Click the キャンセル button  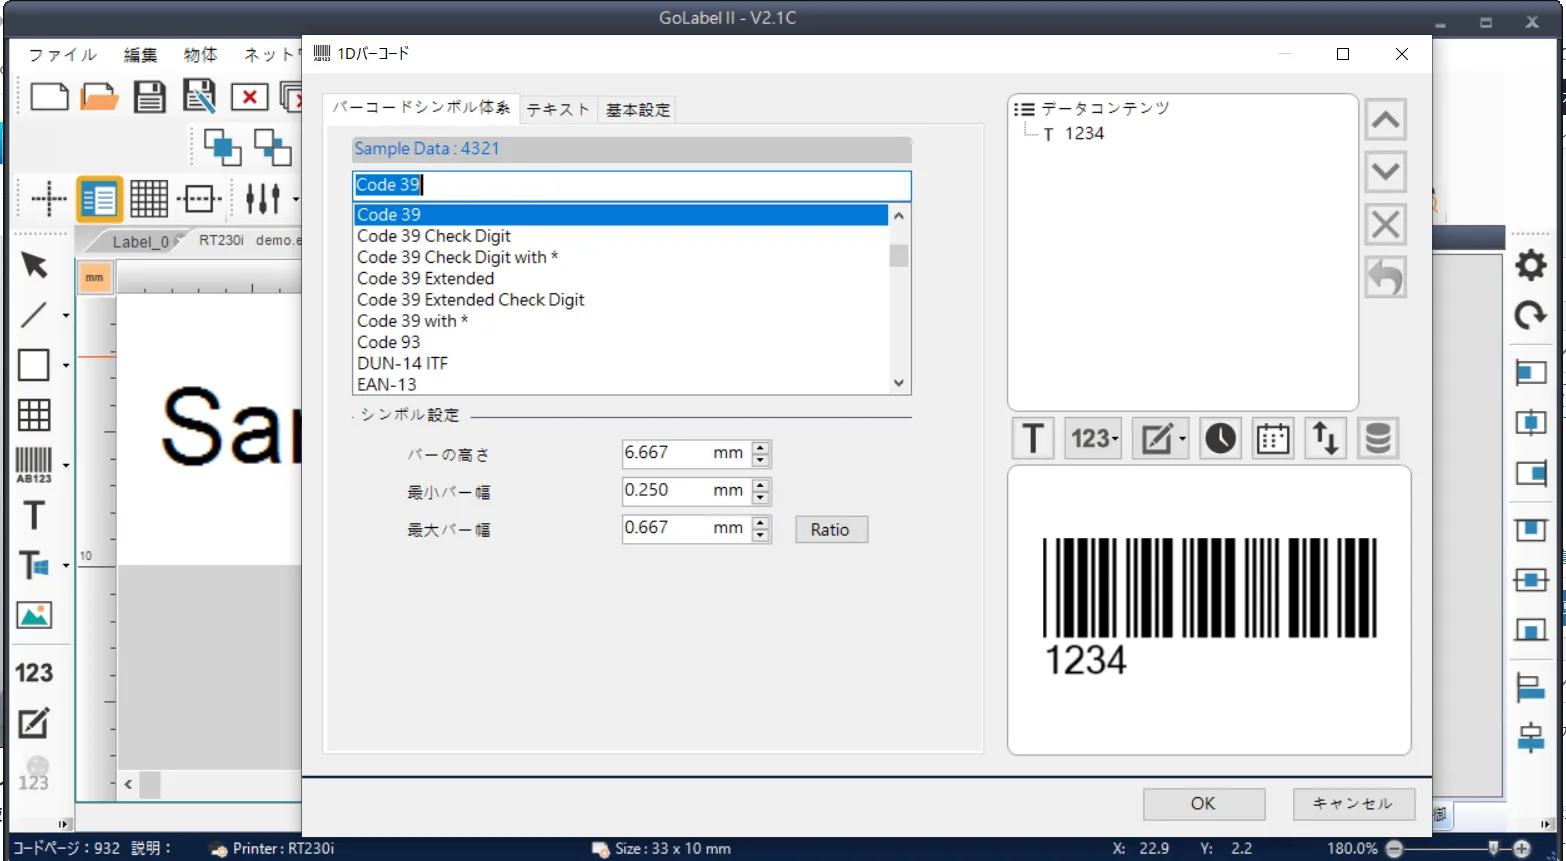(x=1354, y=804)
